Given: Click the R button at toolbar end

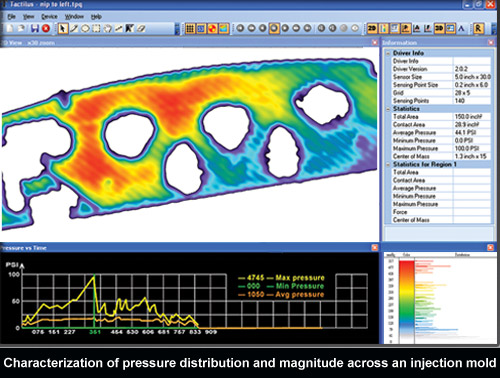Looking at the screenshot, I should pos(478,29).
